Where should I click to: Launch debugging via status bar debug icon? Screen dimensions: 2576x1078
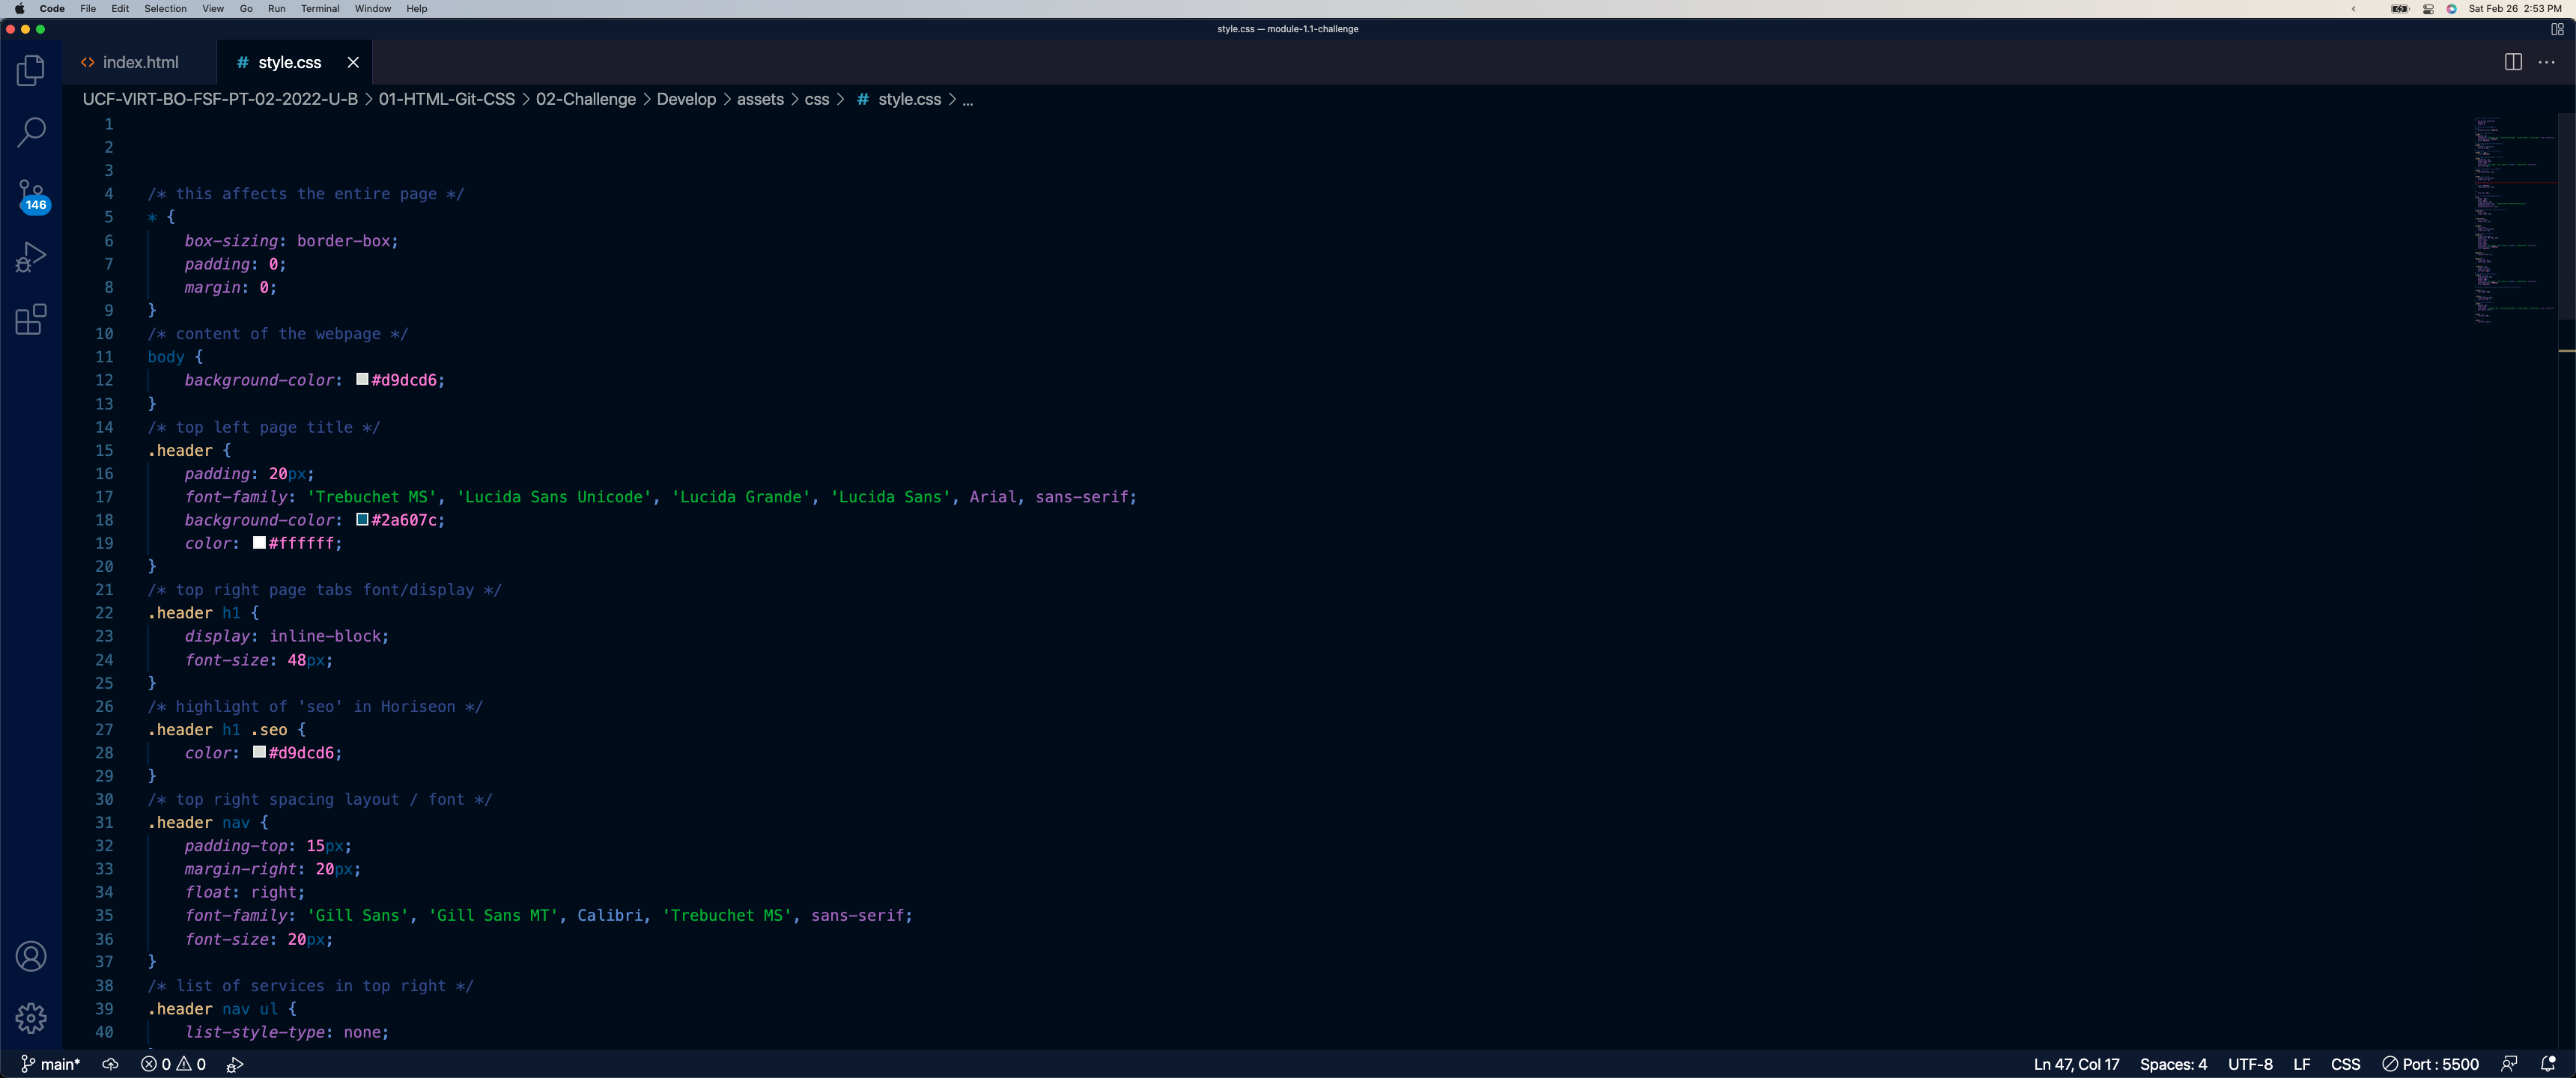tap(236, 1064)
